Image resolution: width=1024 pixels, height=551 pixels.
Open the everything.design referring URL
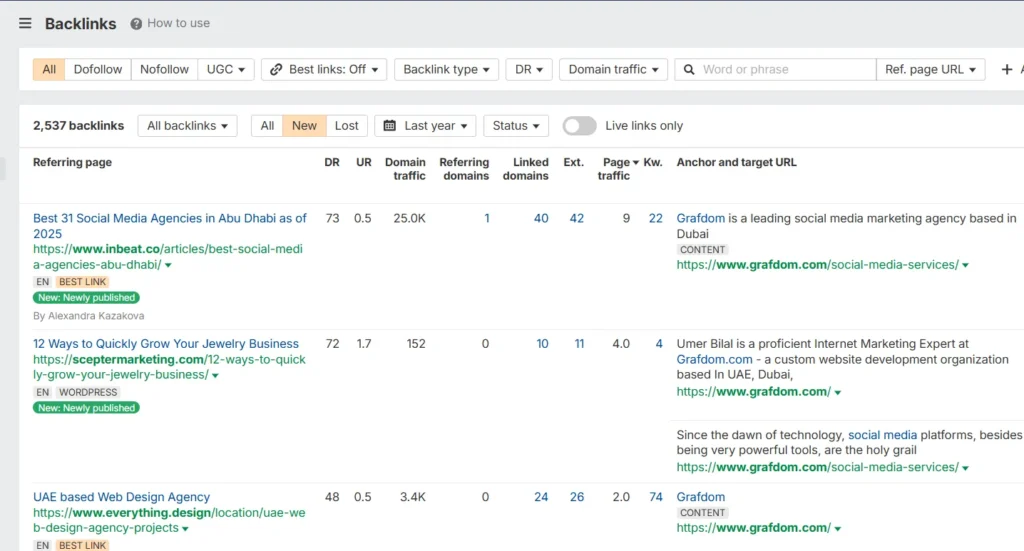pos(169,520)
